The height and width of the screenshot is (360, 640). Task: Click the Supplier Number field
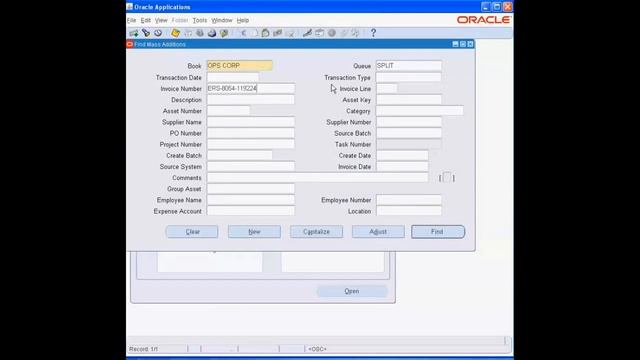(409, 122)
